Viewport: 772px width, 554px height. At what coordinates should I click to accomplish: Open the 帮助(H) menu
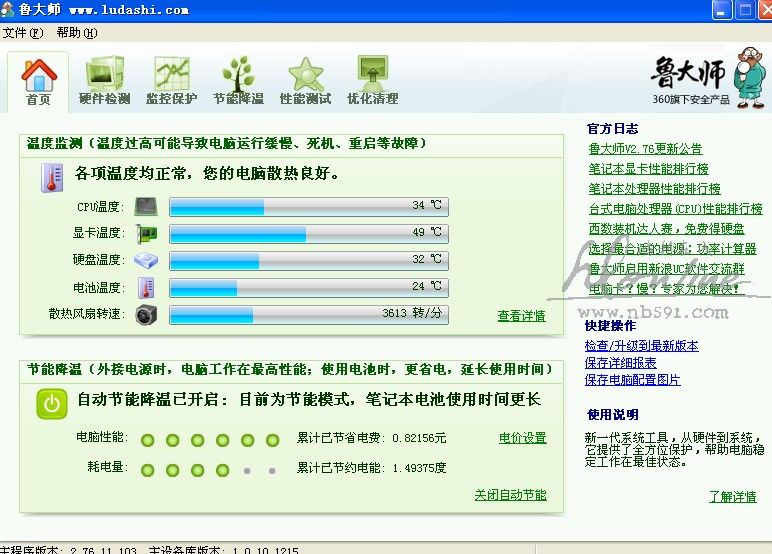pyautogui.click(x=77, y=32)
